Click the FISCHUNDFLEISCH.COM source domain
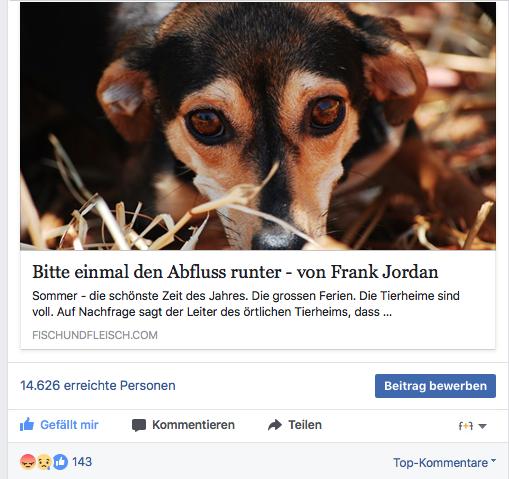 95,335
